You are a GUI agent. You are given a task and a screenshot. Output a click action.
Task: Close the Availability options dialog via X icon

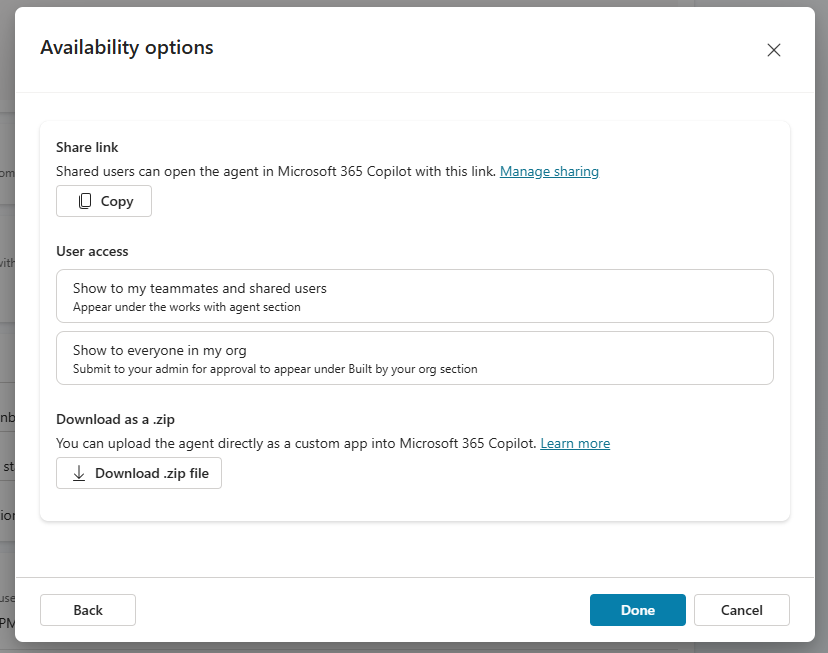click(x=774, y=49)
